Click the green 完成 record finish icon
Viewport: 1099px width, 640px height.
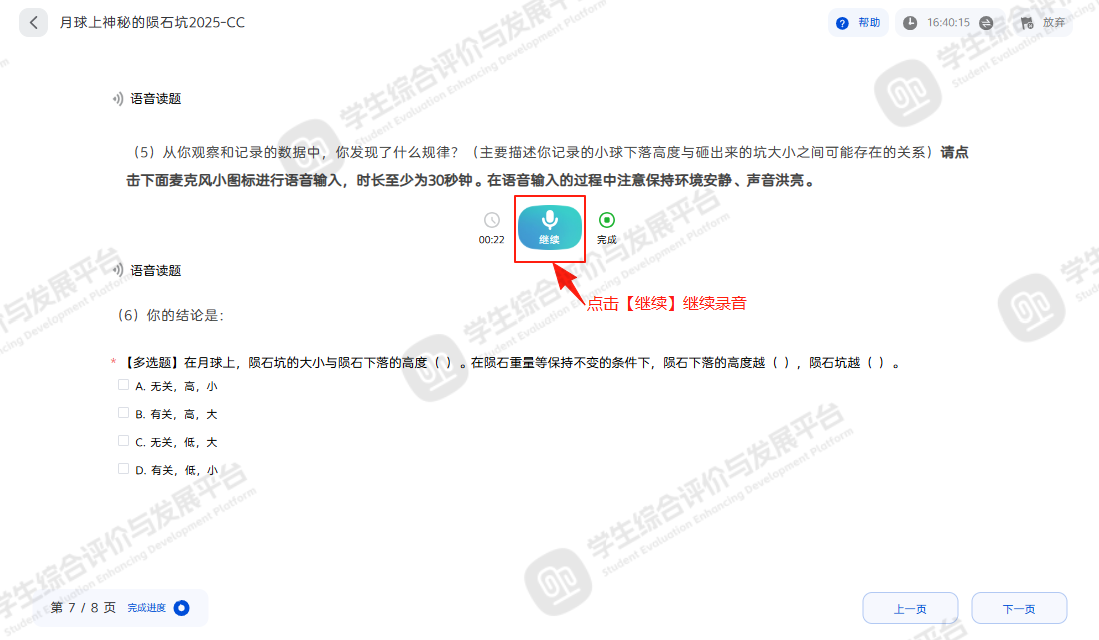pyautogui.click(x=606, y=220)
